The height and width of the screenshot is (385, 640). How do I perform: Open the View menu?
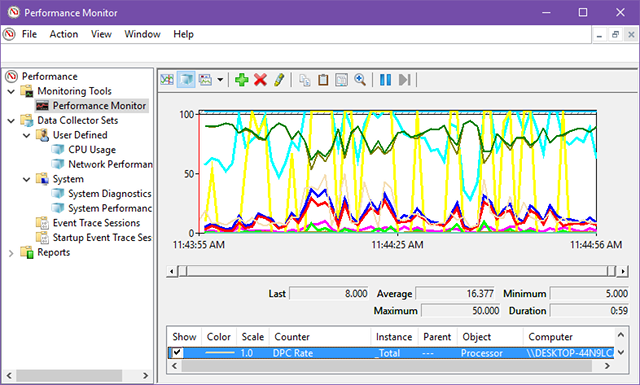point(101,34)
